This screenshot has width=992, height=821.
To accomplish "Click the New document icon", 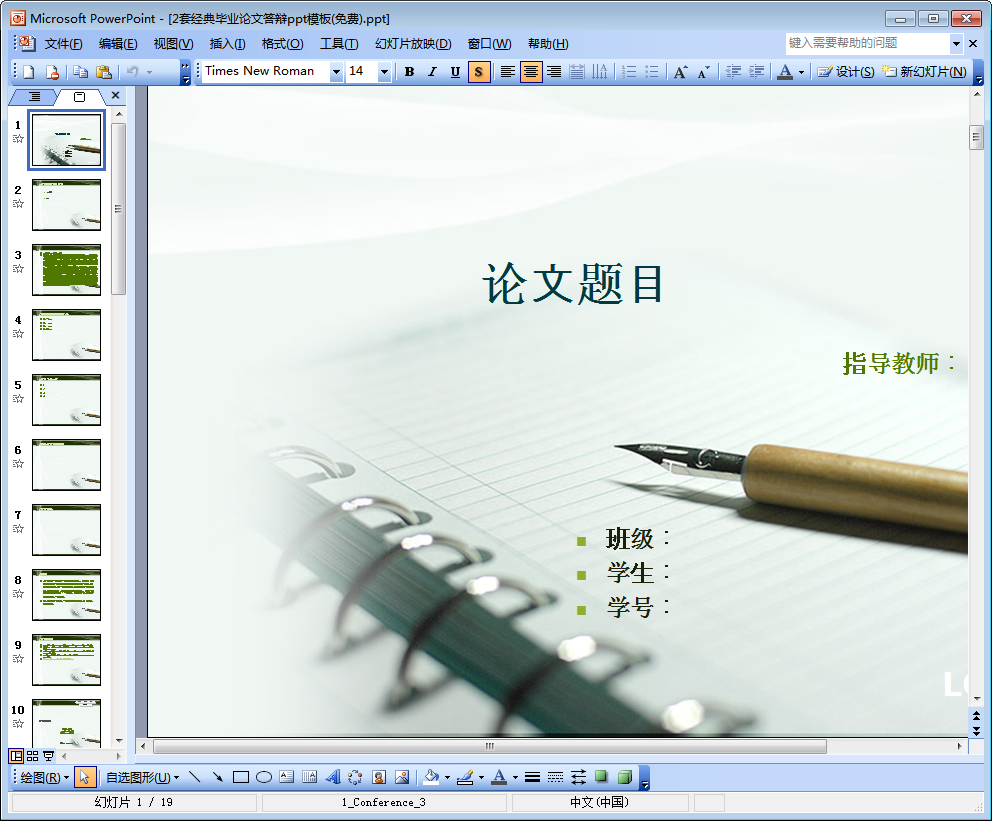I will (x=28, y=71).
